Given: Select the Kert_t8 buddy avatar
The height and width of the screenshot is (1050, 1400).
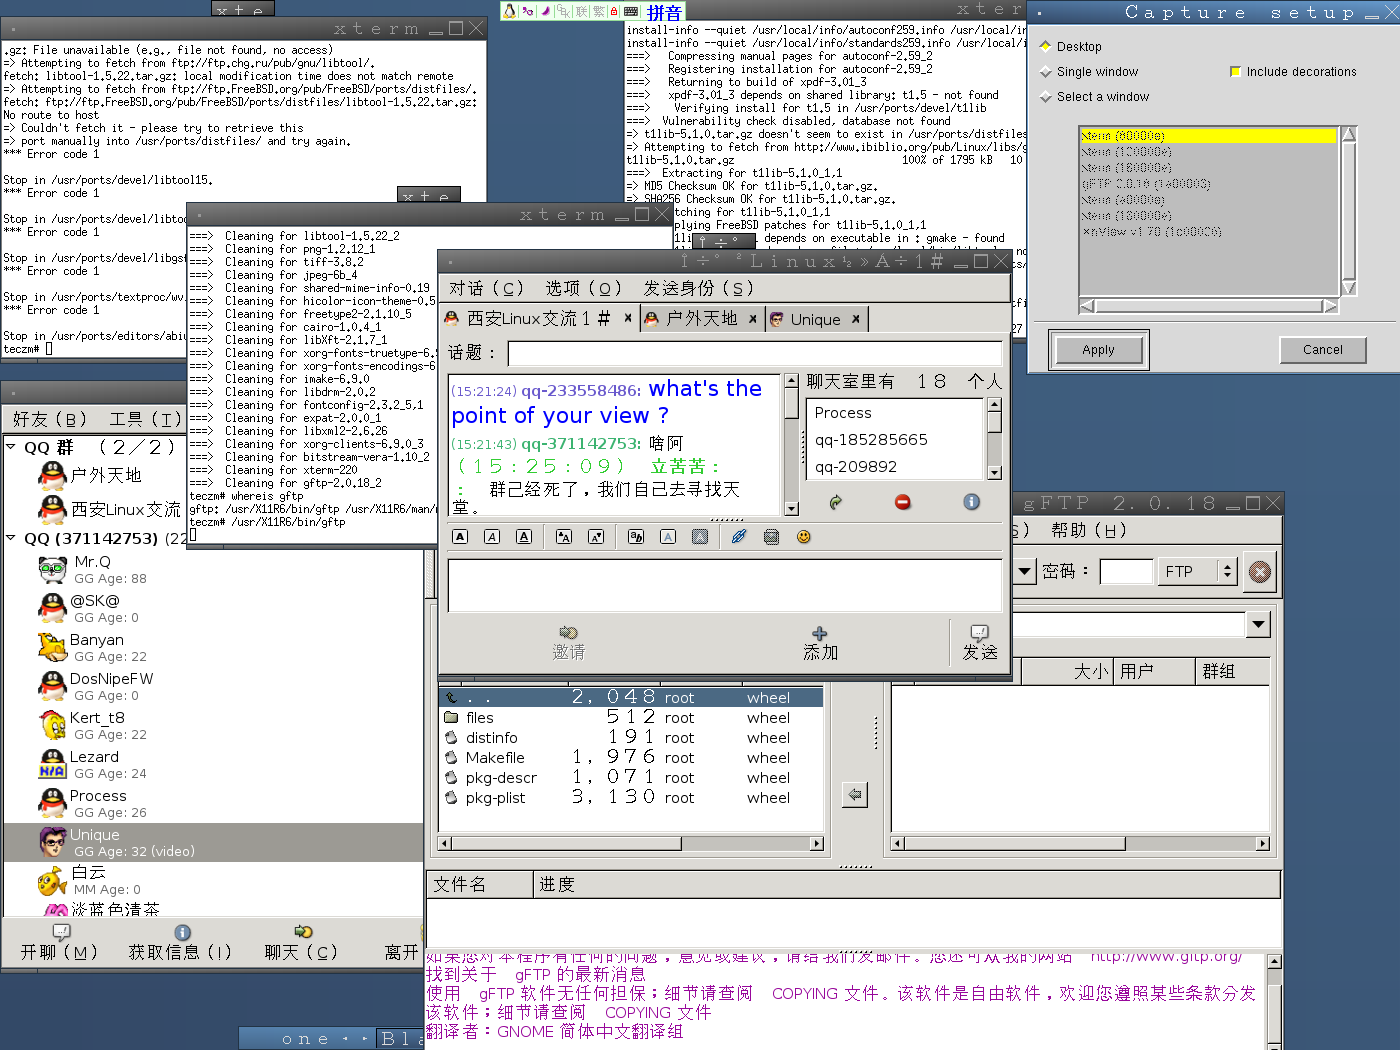Looking at the screenshot, I should coord(53,725).
